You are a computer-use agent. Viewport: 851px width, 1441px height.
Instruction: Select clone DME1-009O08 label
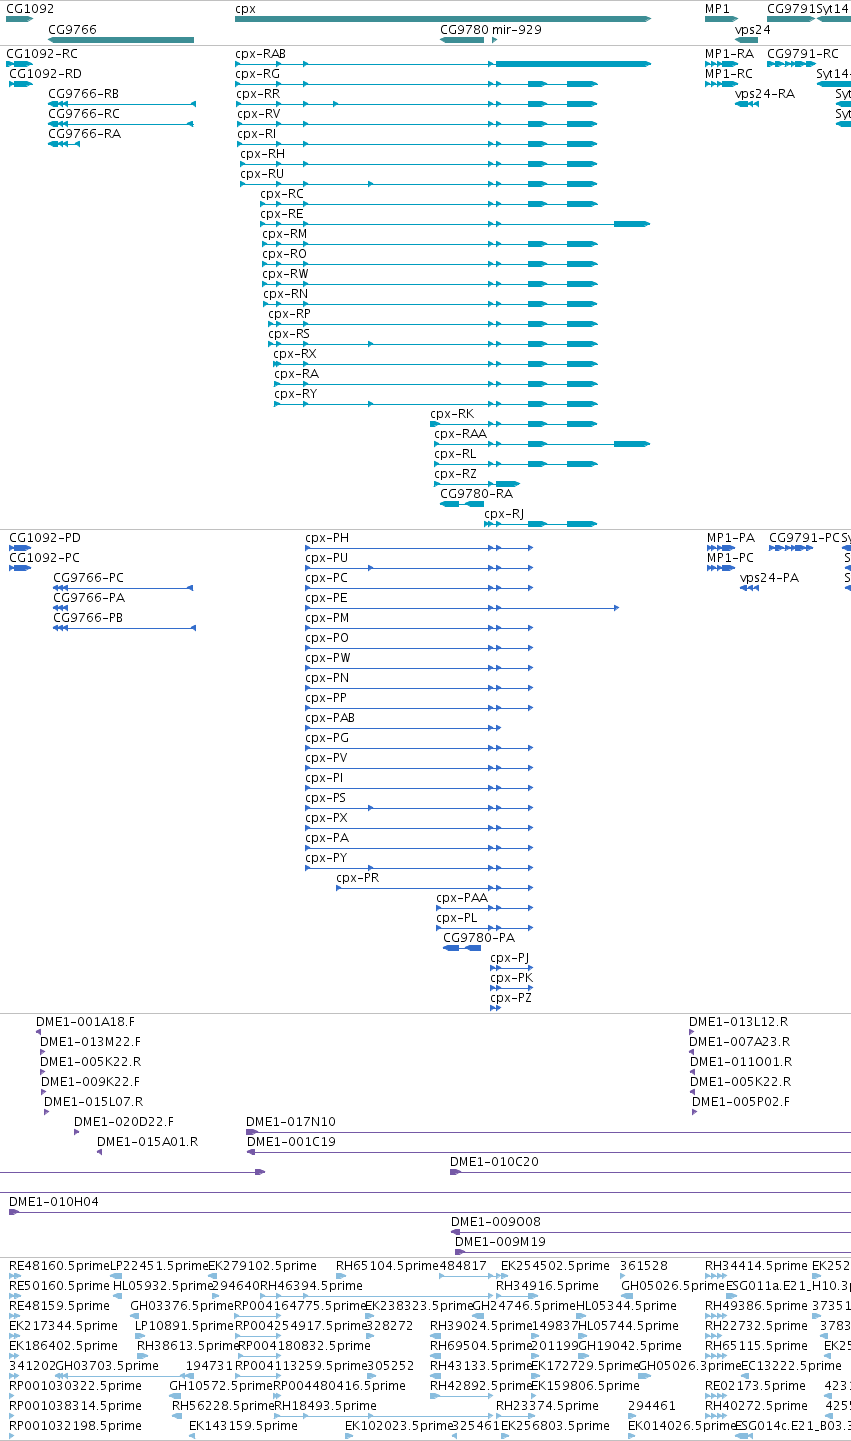pos(496,1222)
